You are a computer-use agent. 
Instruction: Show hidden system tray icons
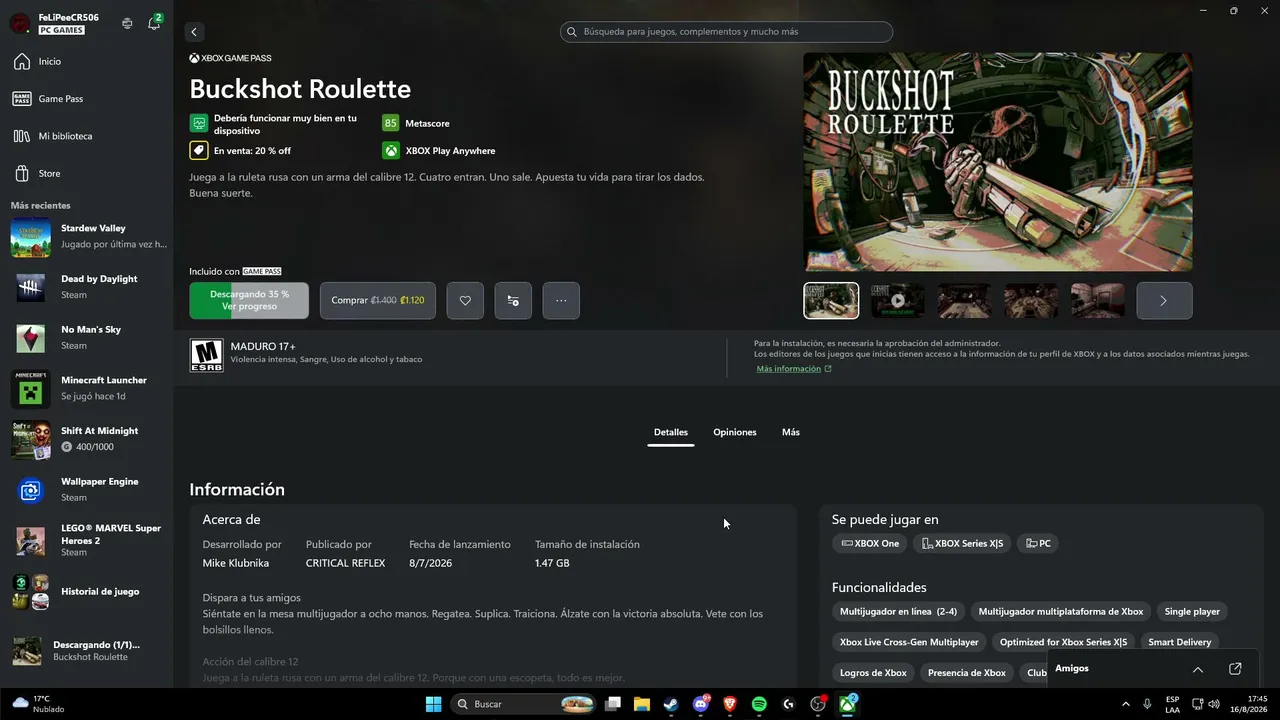[1126, 704]
